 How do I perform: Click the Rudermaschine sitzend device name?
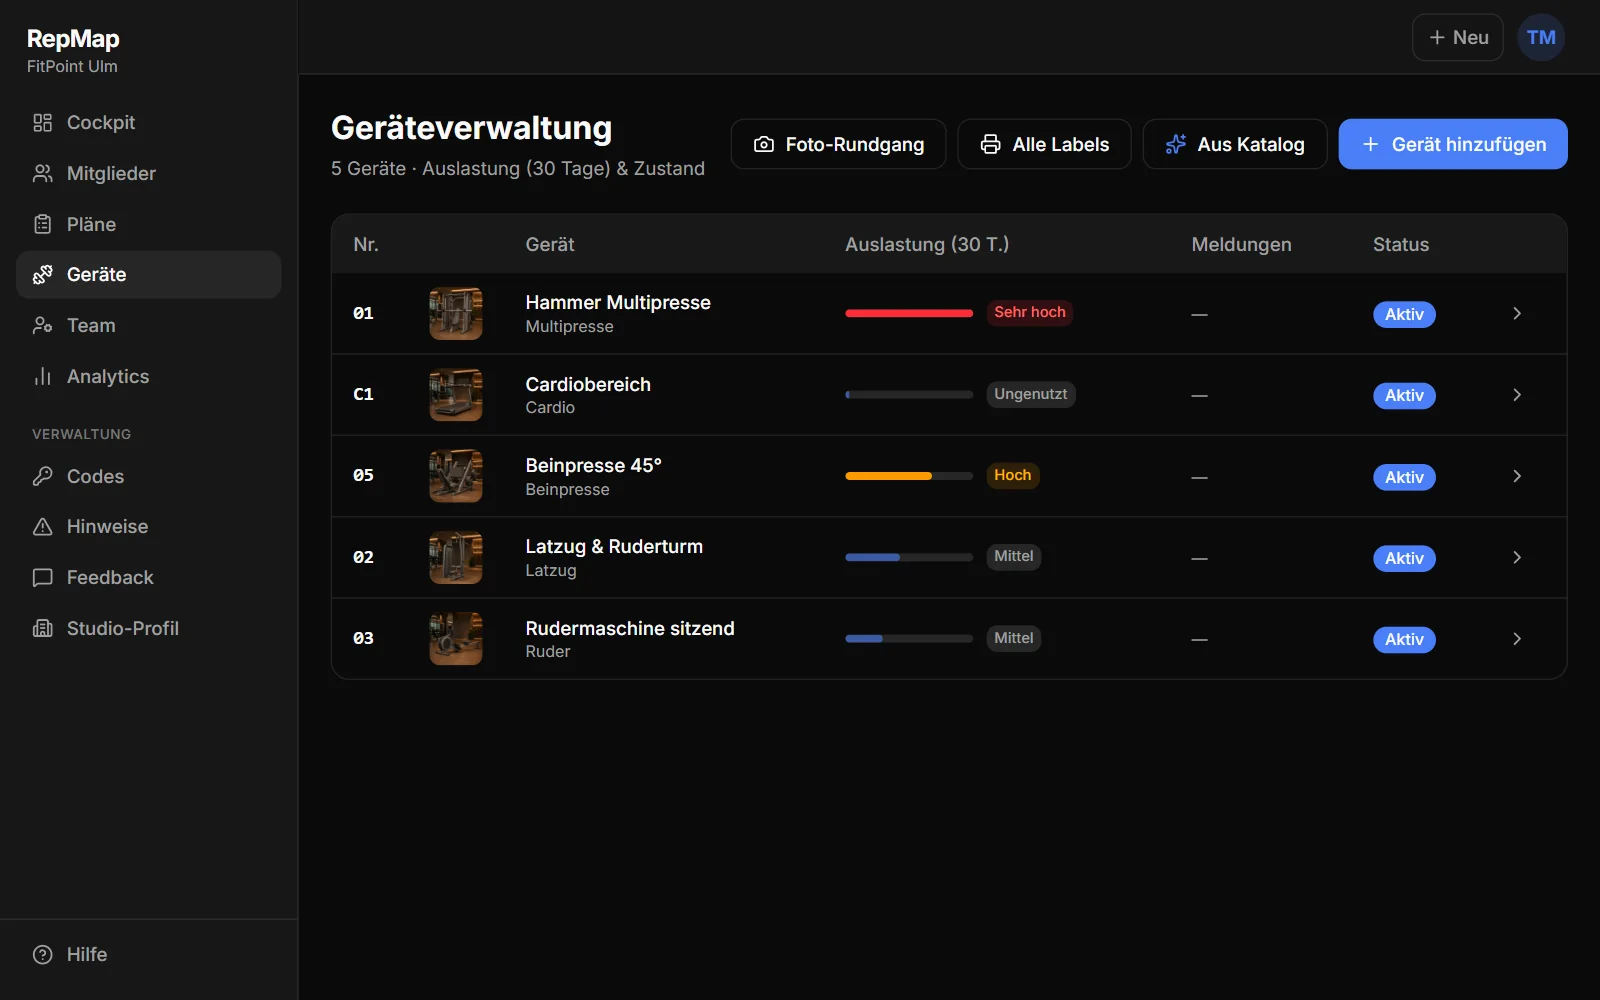click(x=630, y=628)
